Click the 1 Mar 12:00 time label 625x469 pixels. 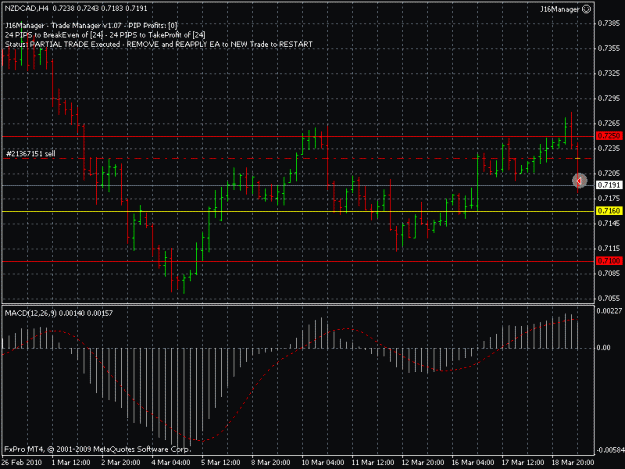[71, 462]
